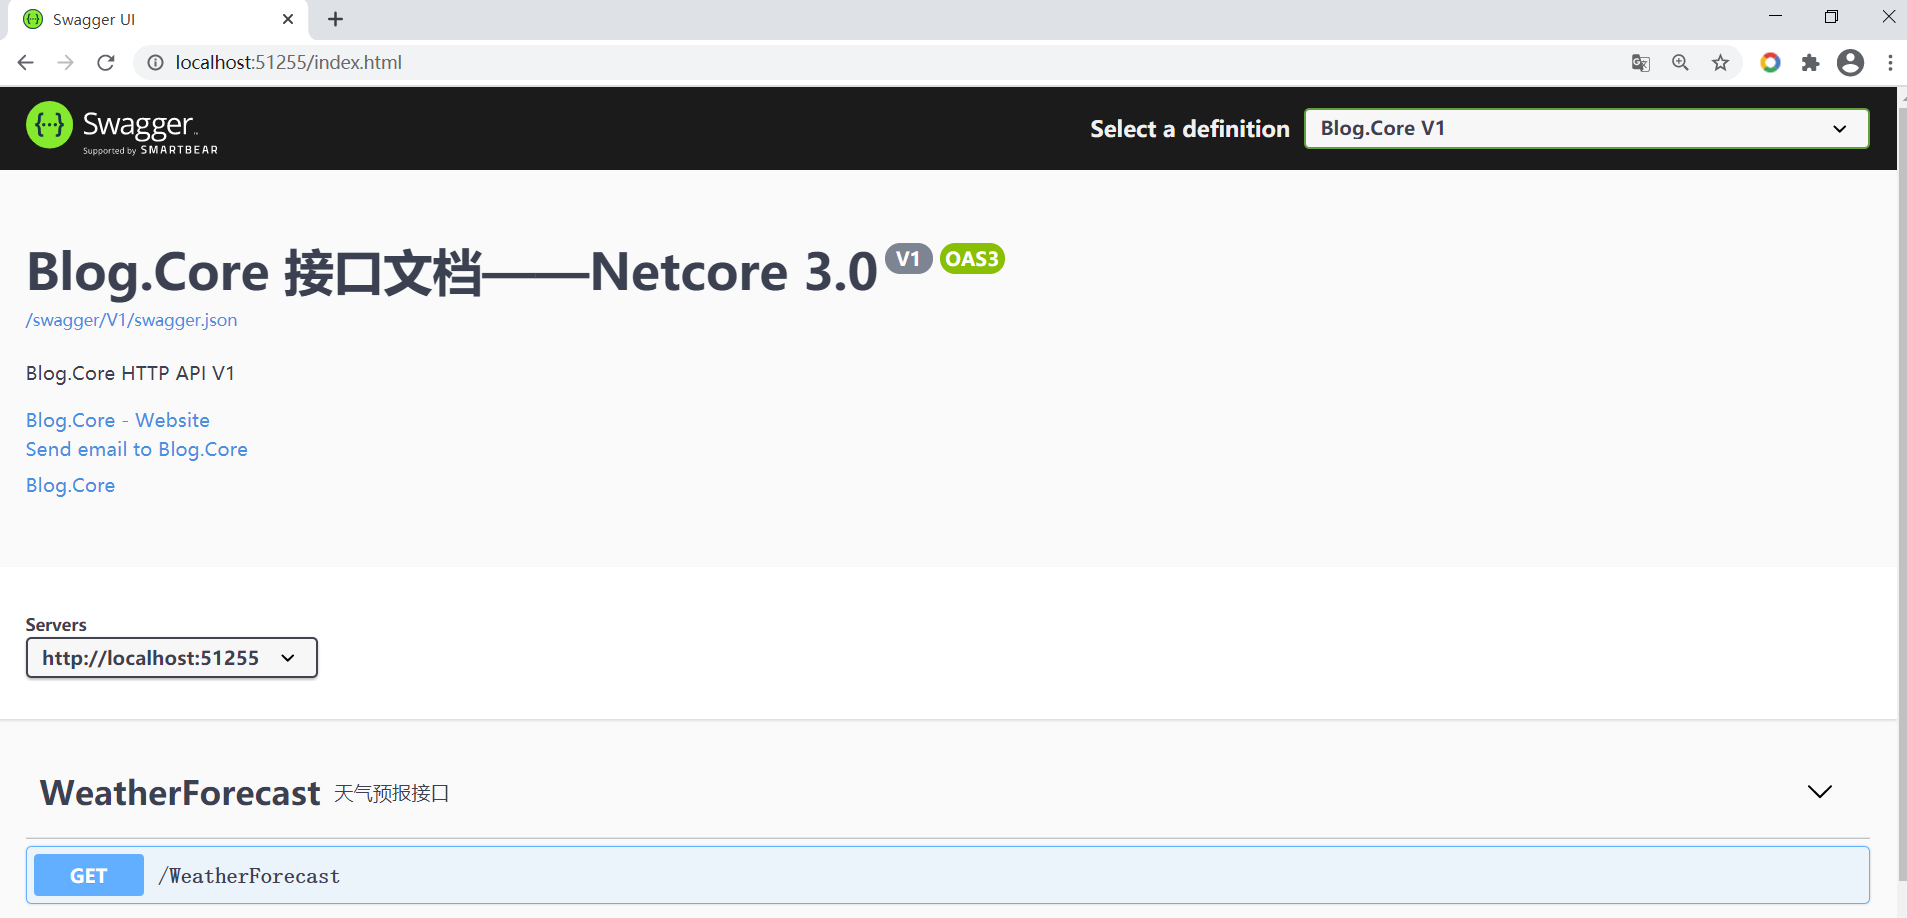
Task: Open the Servers http://localhost:51255 dropdown
Action: [172, 658]
